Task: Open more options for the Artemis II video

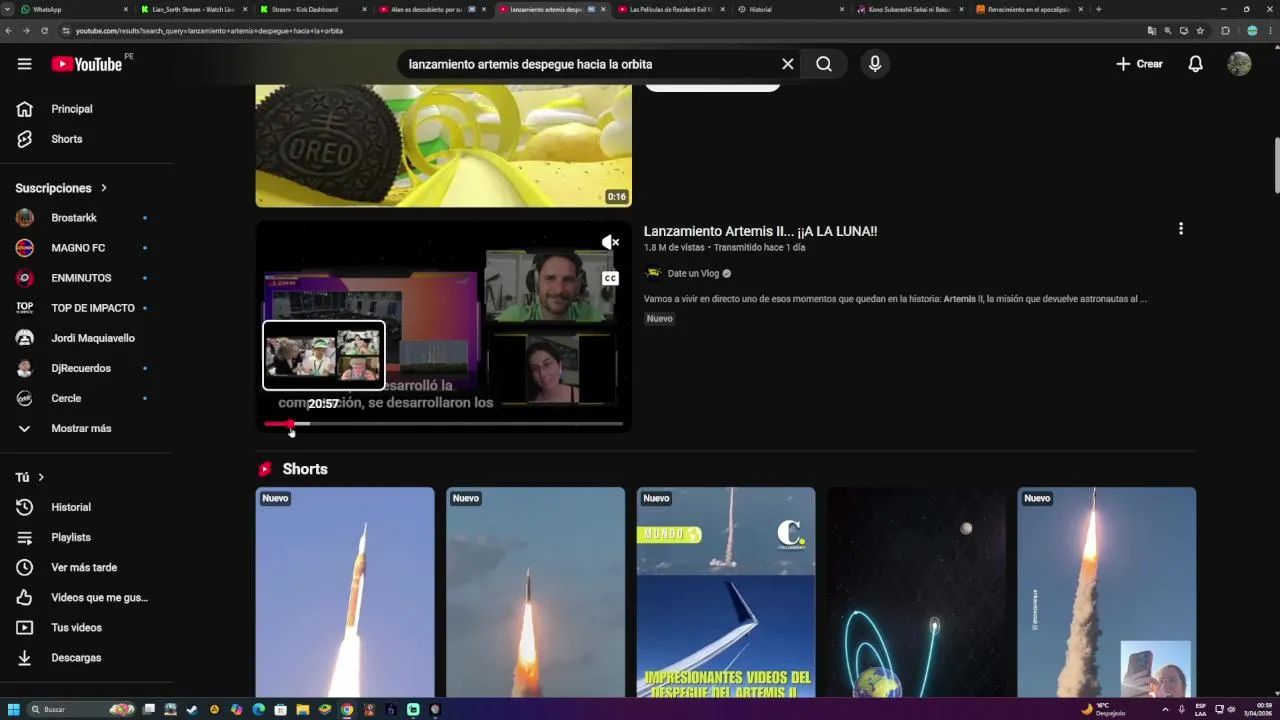Action: [1181, 229]
